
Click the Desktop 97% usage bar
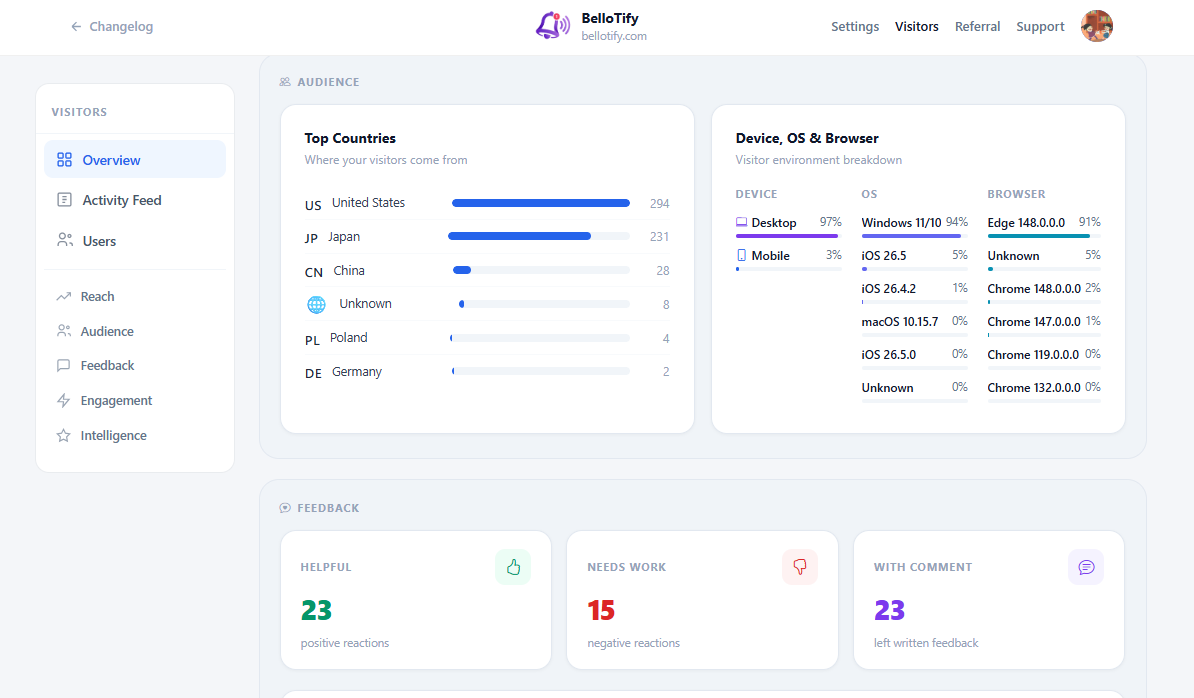click(x=788, y=236)
